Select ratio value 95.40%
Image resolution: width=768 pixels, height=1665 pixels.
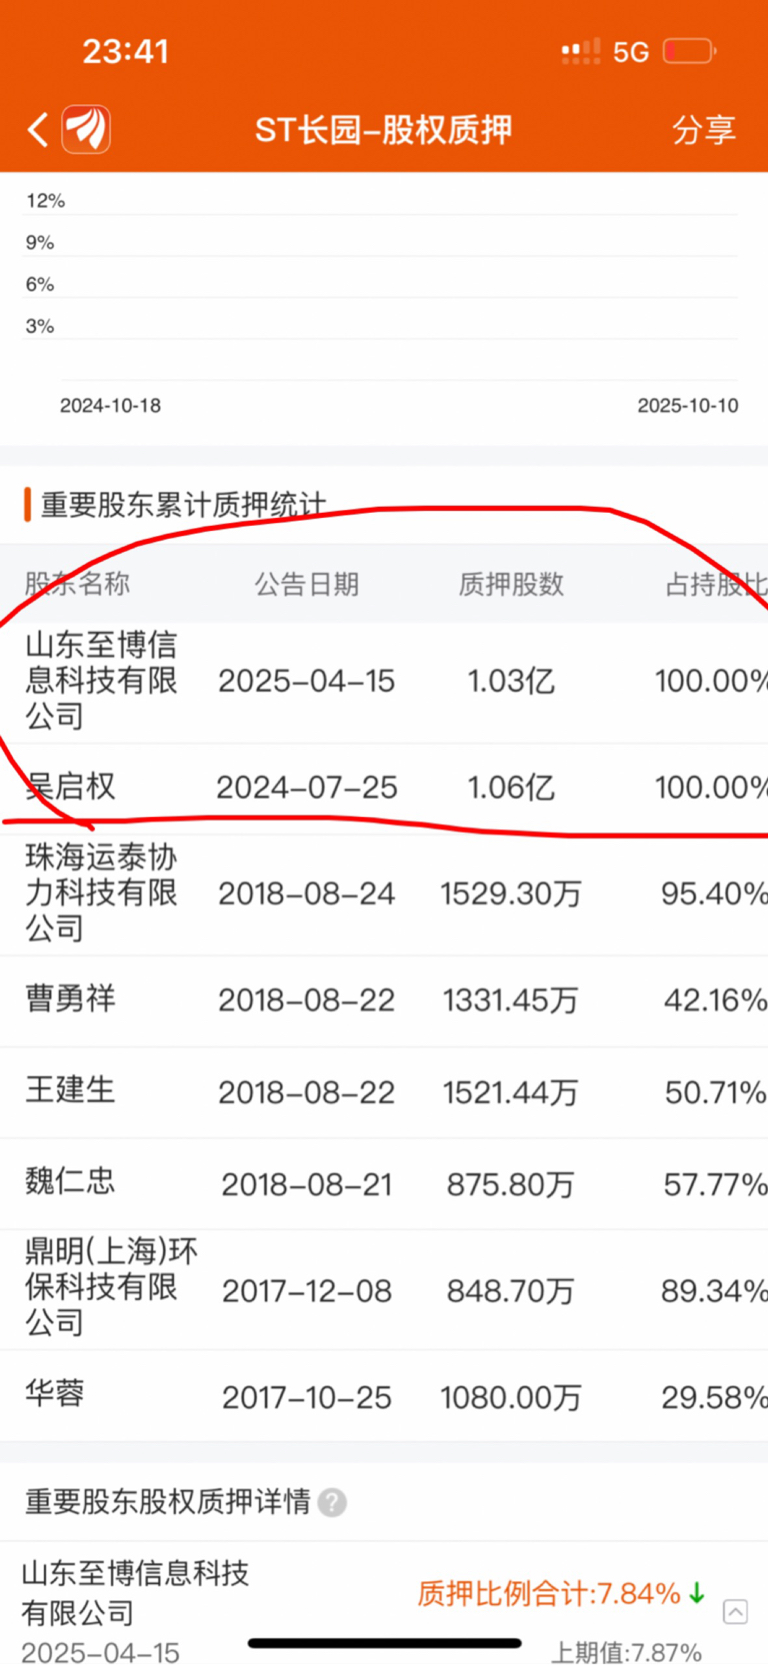(714, 894)
